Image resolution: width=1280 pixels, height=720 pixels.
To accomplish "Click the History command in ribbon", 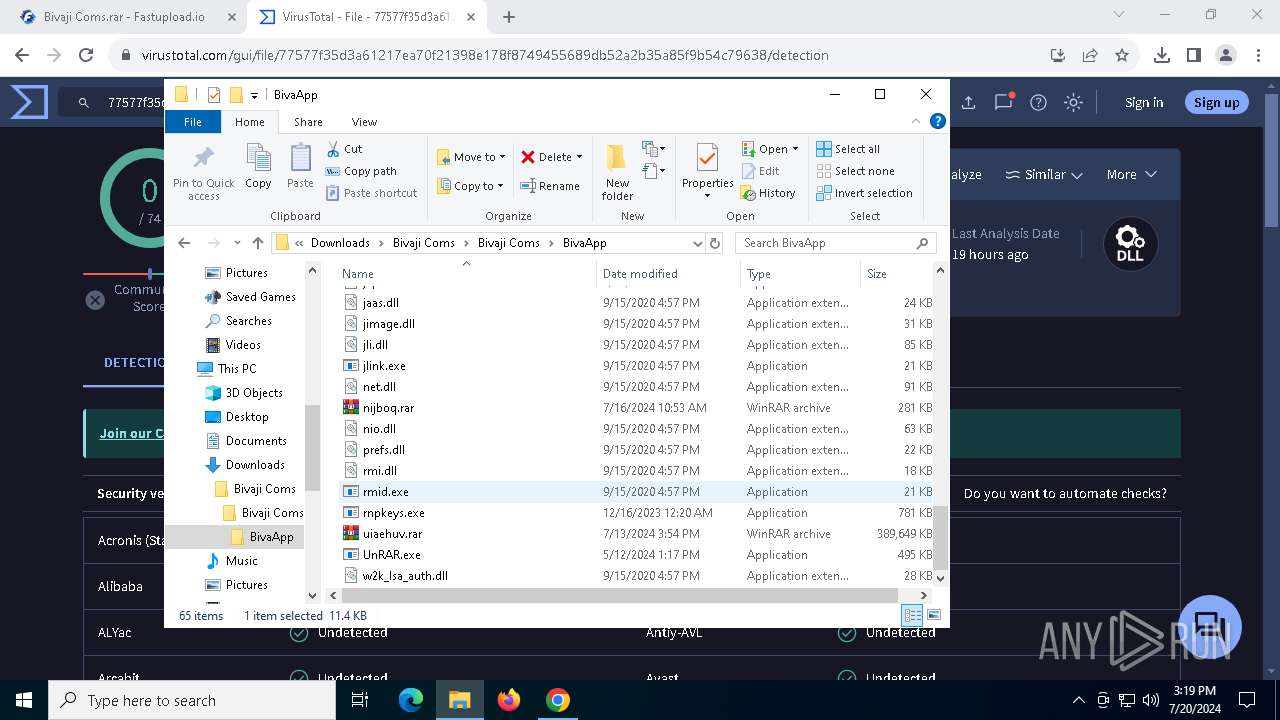I will [x=768, y=193].
